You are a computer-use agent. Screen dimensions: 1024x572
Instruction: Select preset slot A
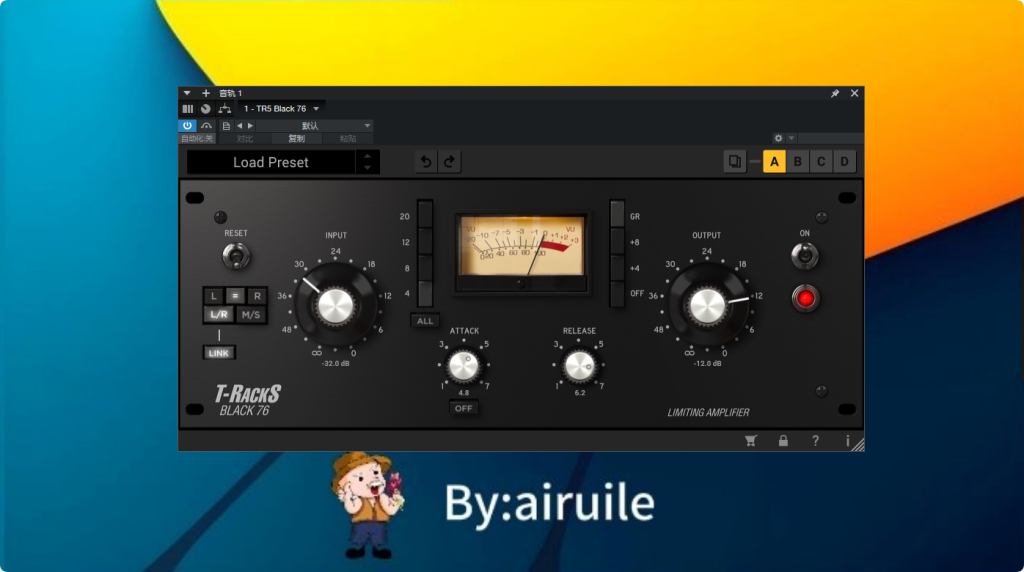pos(775,161)
